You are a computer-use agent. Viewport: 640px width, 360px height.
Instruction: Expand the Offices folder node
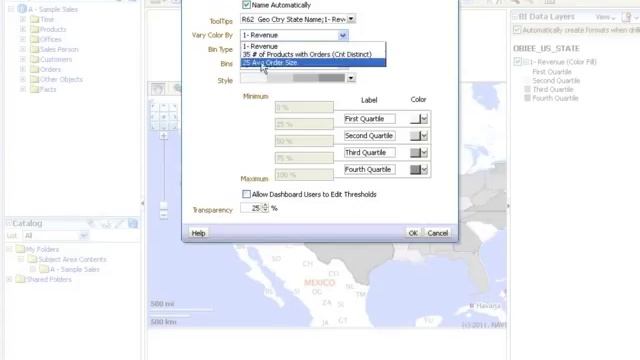coord(23,39)
